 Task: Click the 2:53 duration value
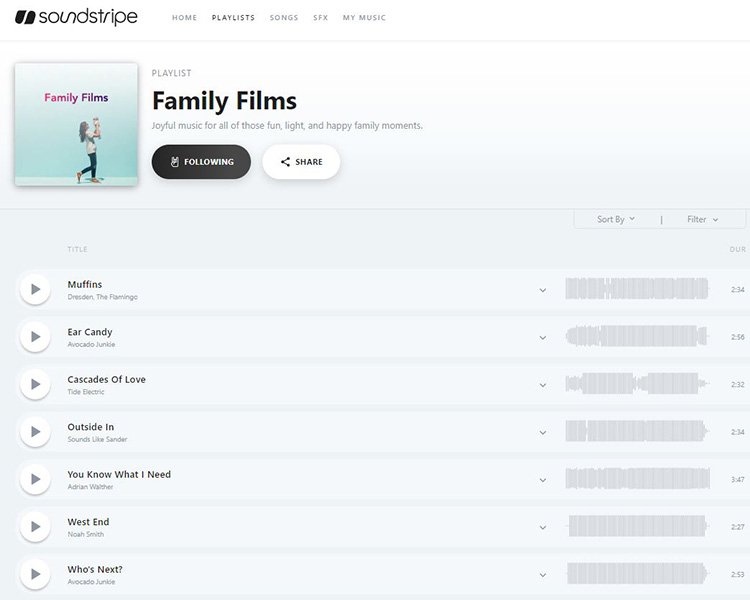738,574
